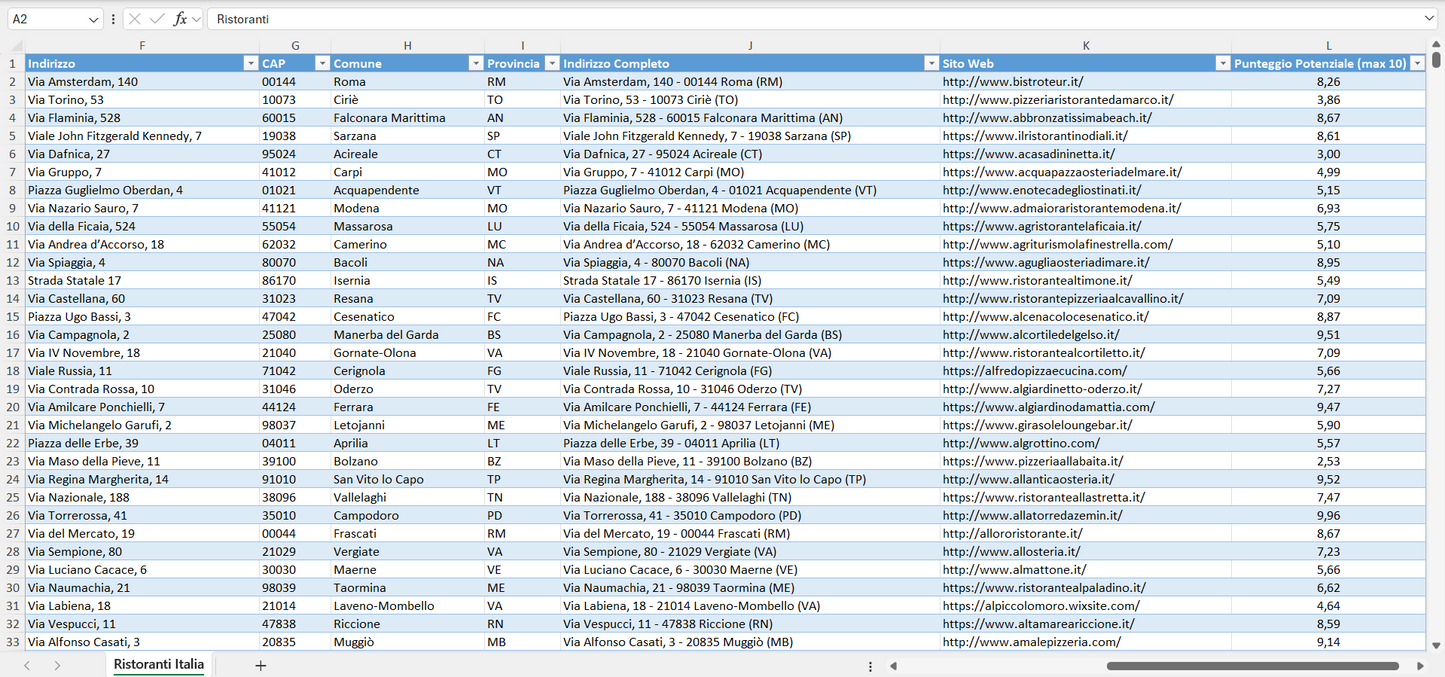Viewport: 1445px width, 677px height.
Task: Open the filter dropdown on the CAP column
Action: [322, 63]
